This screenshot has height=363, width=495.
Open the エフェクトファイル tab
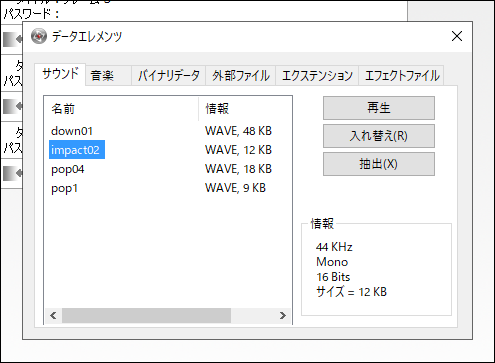[402, 76]
